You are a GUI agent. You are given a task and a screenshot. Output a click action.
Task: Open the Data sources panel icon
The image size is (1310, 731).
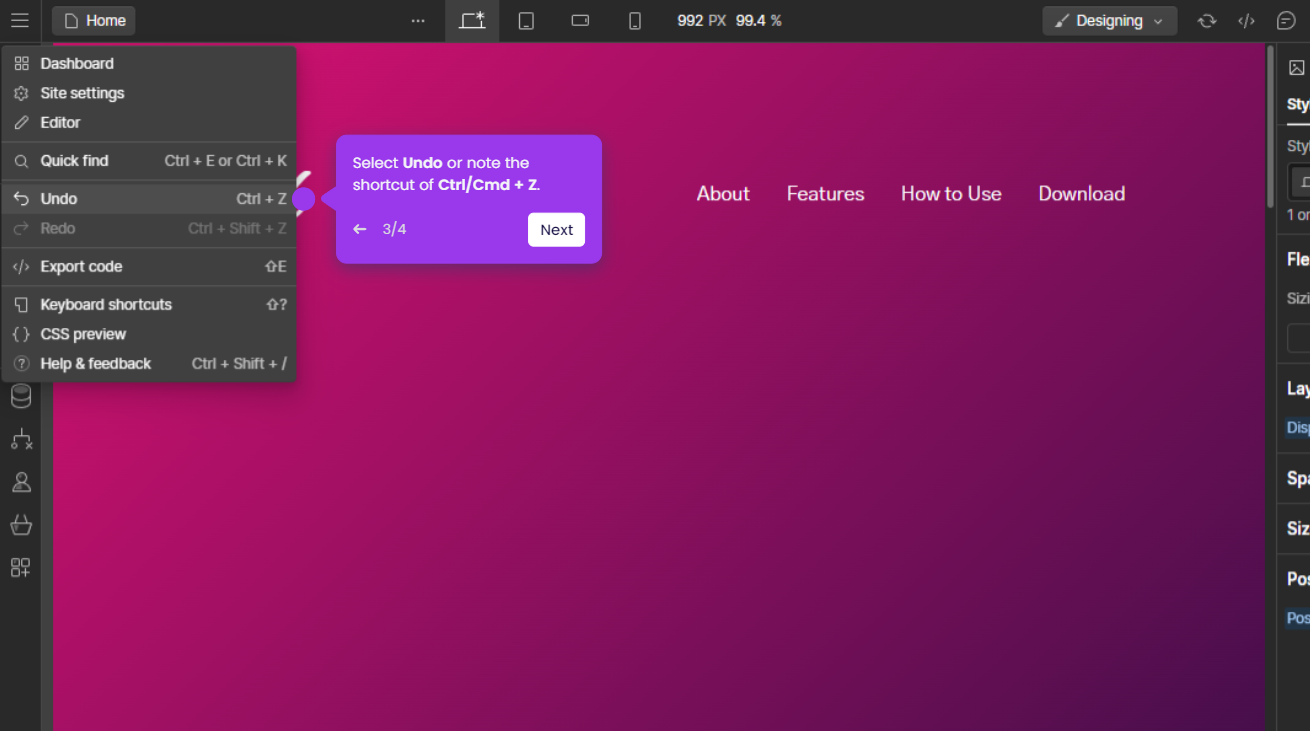click(21, 396)
